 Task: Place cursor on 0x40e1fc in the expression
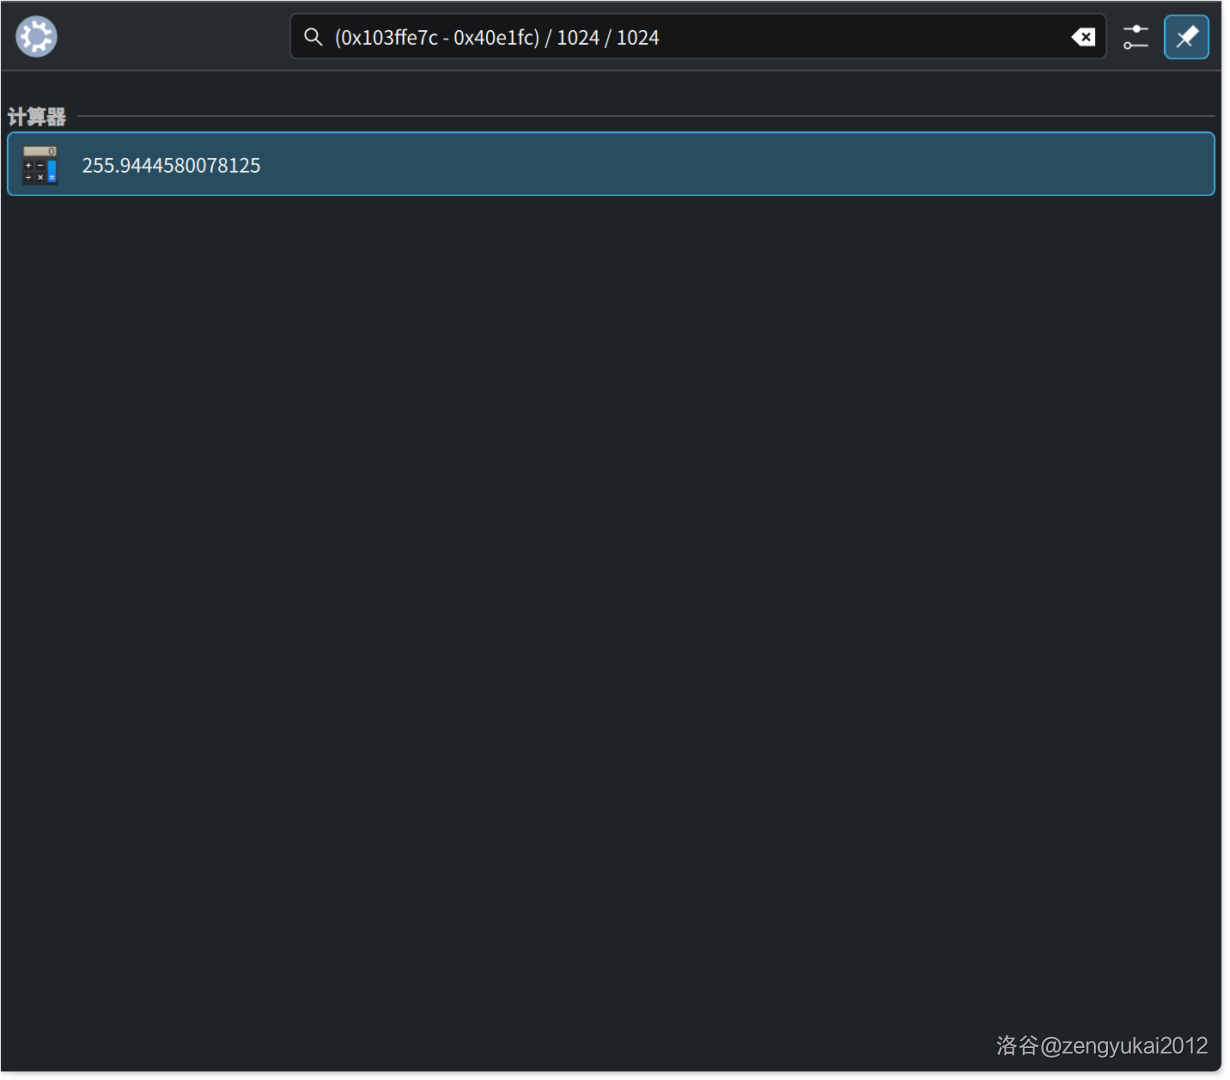[492, 38]
